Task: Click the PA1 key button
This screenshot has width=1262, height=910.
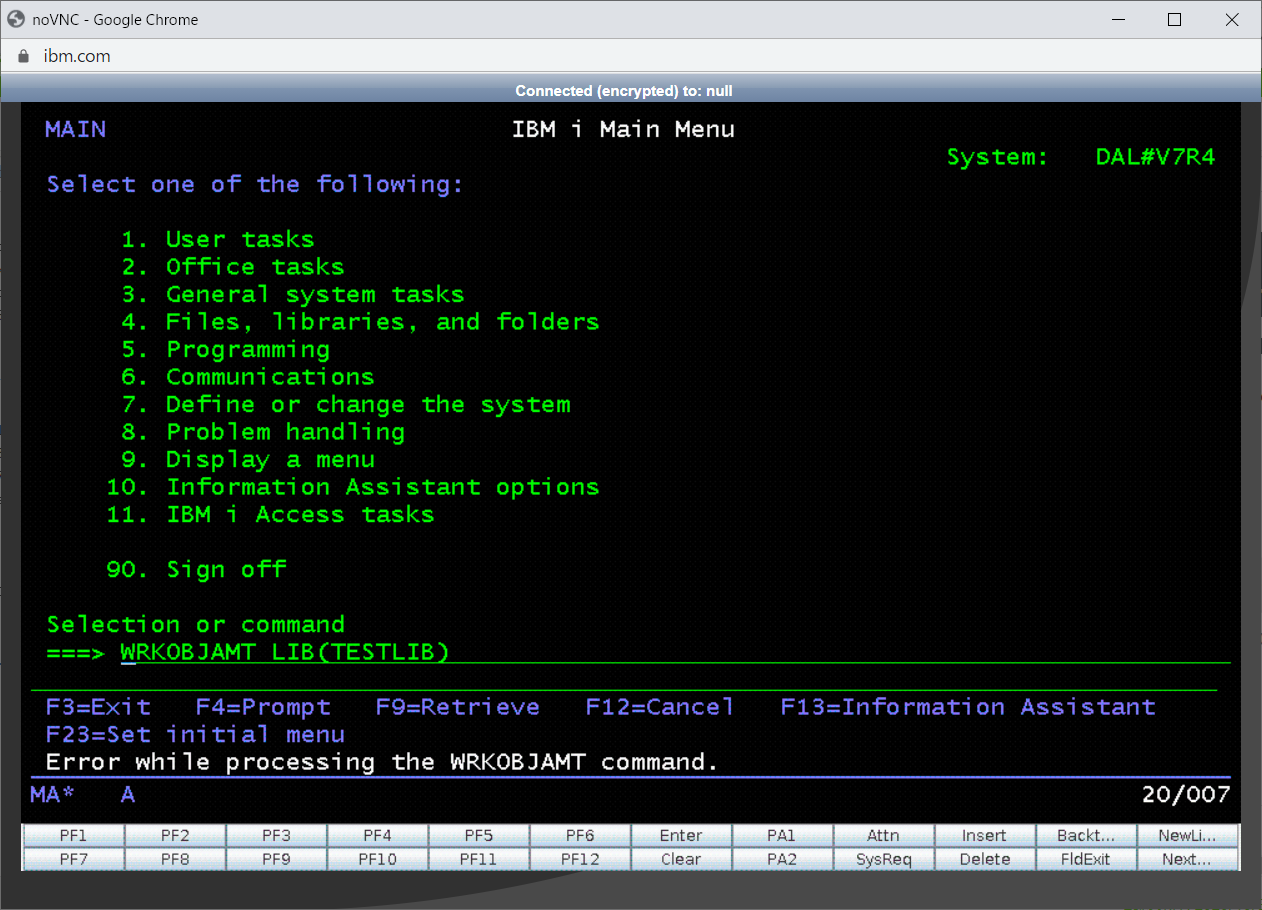Action: [782, 835]
